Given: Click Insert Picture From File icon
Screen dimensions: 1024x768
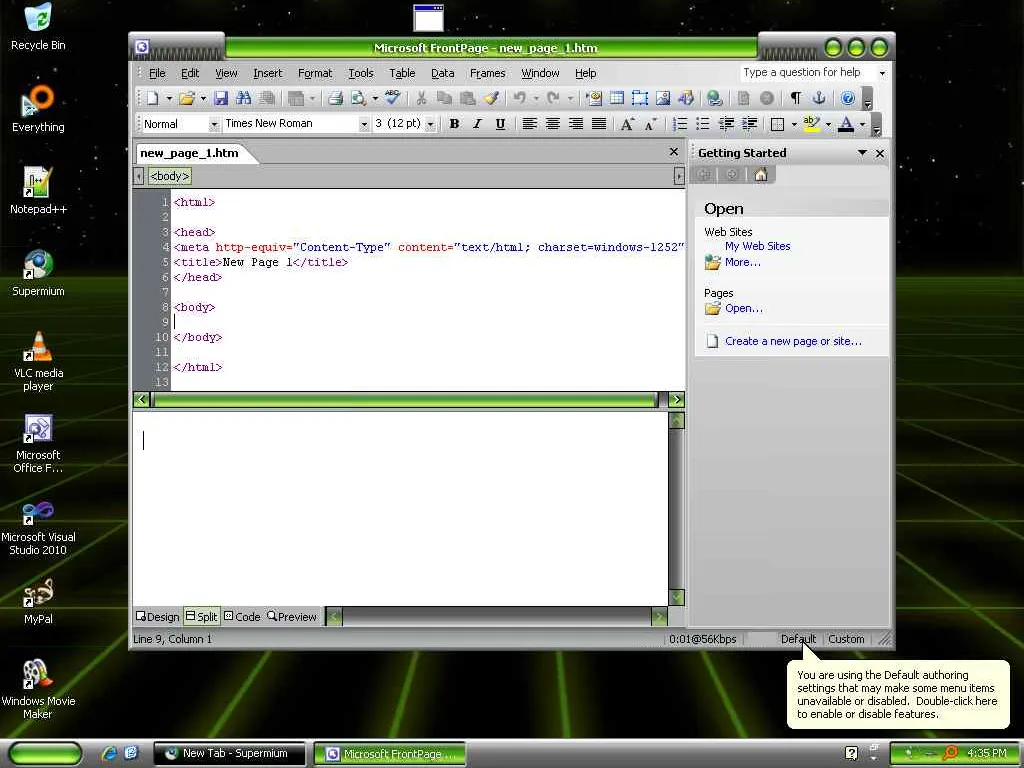Looking at the screenshot, I should click(663, 99).
